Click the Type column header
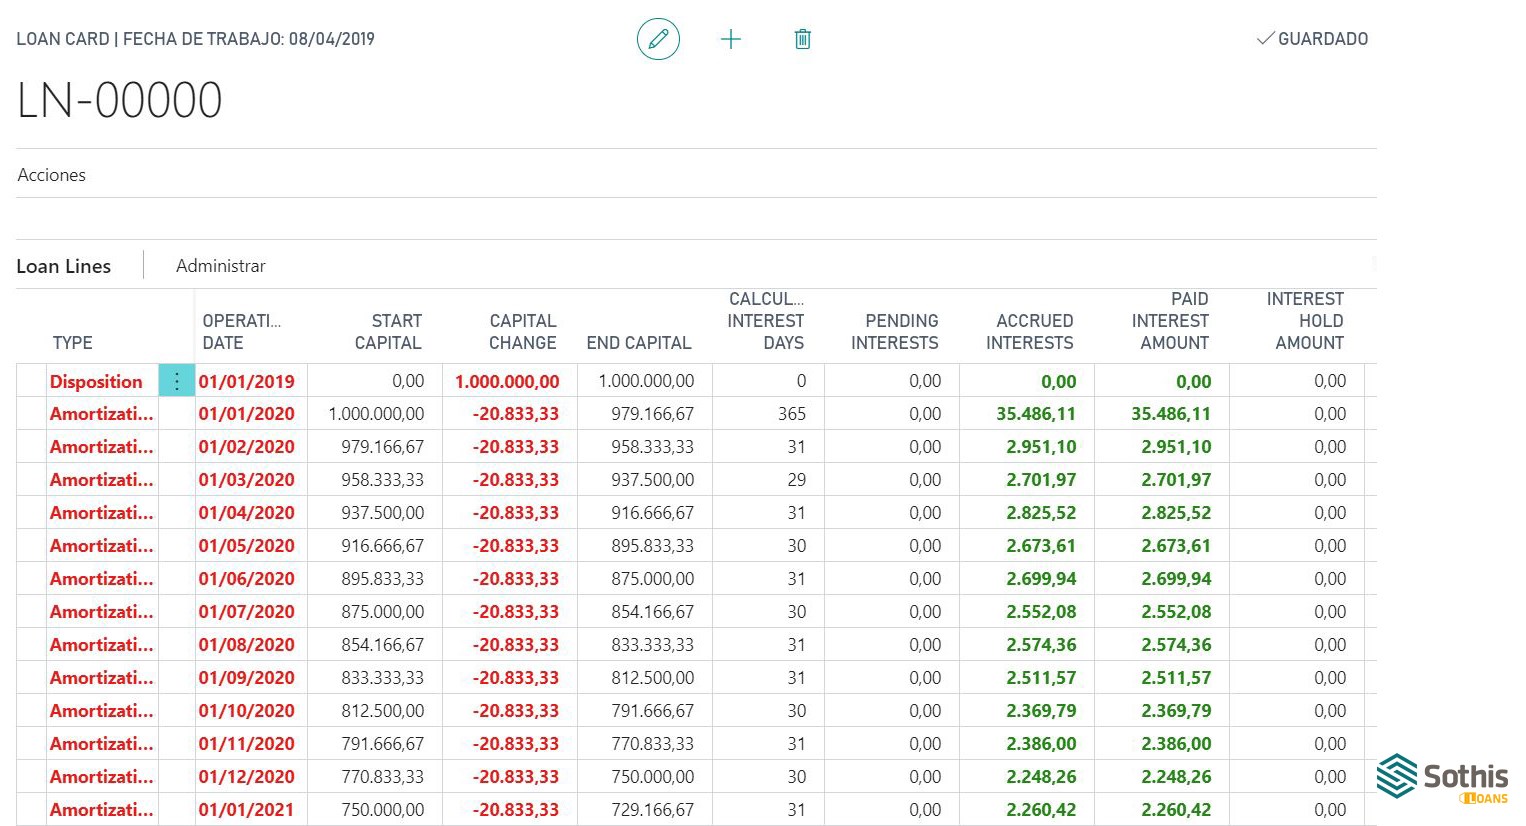Image resolution: width=1526 pixels, height=826 pixels. [x=72, y=343]
